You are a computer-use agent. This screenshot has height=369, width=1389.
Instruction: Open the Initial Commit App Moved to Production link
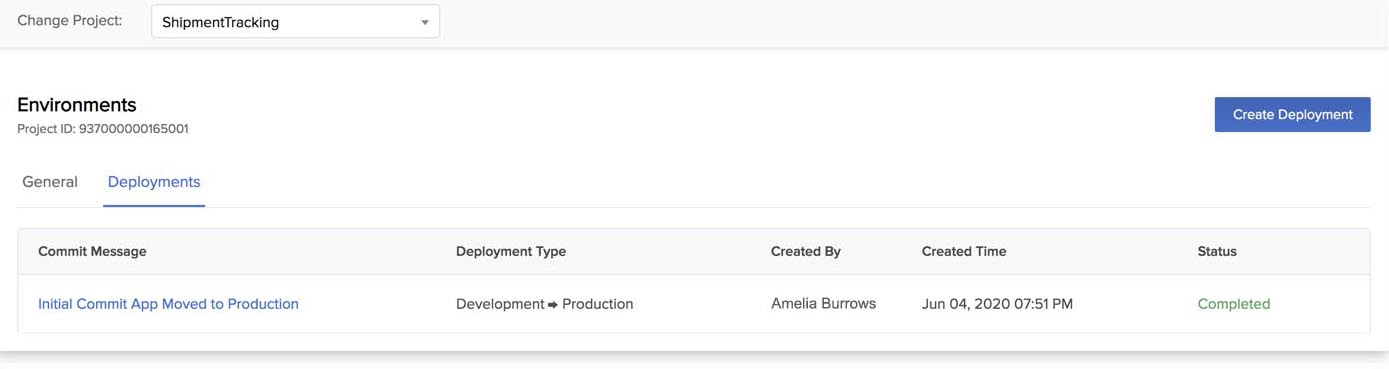click(168, 304)
